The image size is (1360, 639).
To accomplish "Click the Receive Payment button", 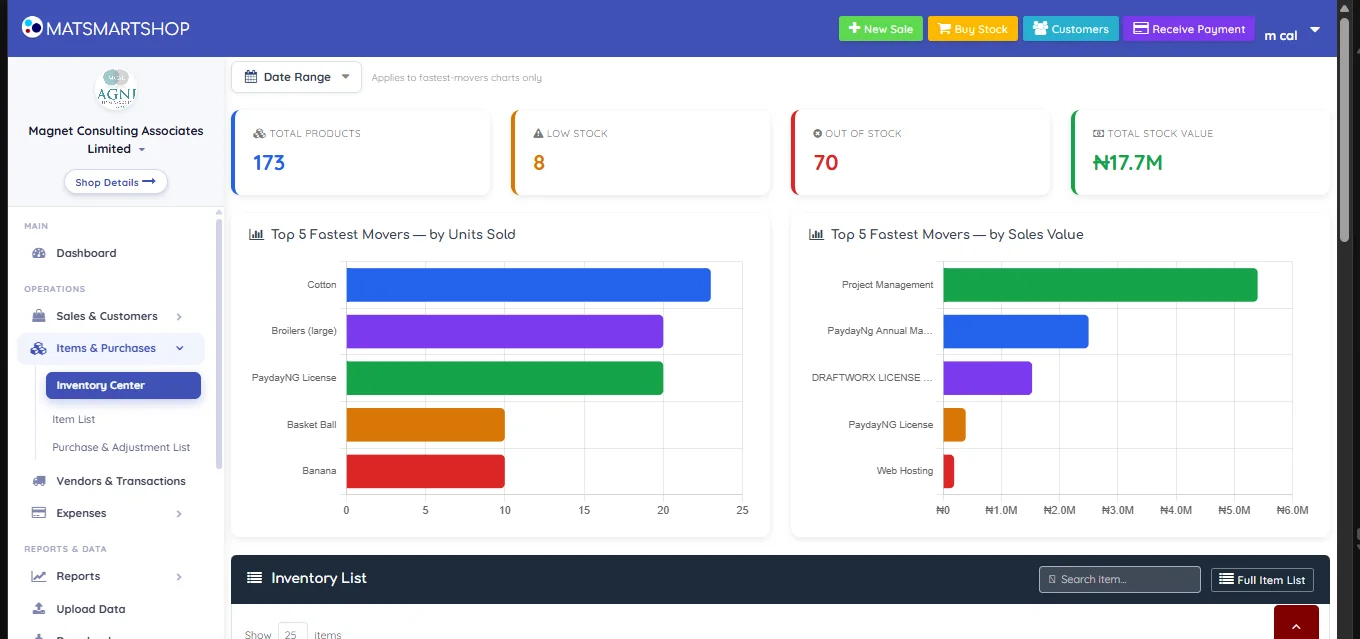I will pos(1189,29).
